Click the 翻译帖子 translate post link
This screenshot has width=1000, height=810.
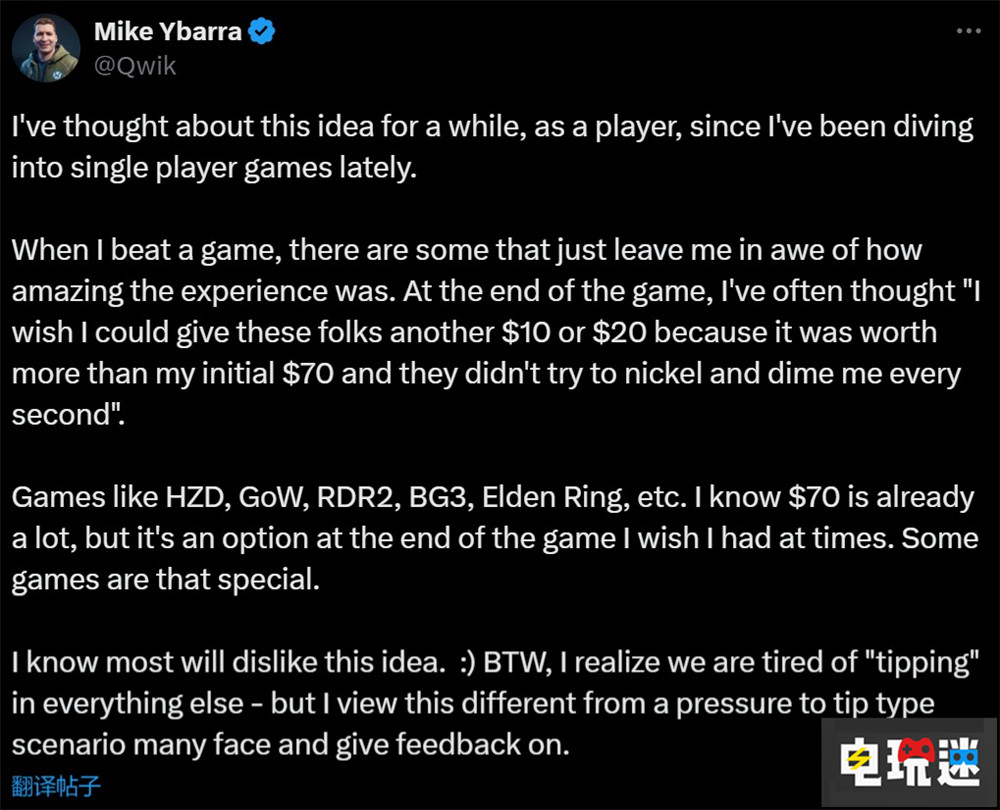(56, 786)
